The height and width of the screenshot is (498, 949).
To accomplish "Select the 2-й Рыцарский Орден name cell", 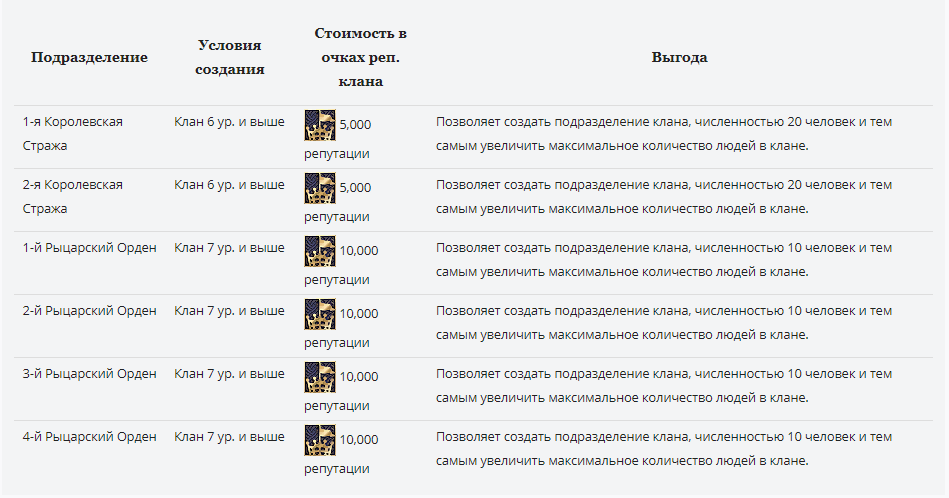I will (x=90, y=311).
